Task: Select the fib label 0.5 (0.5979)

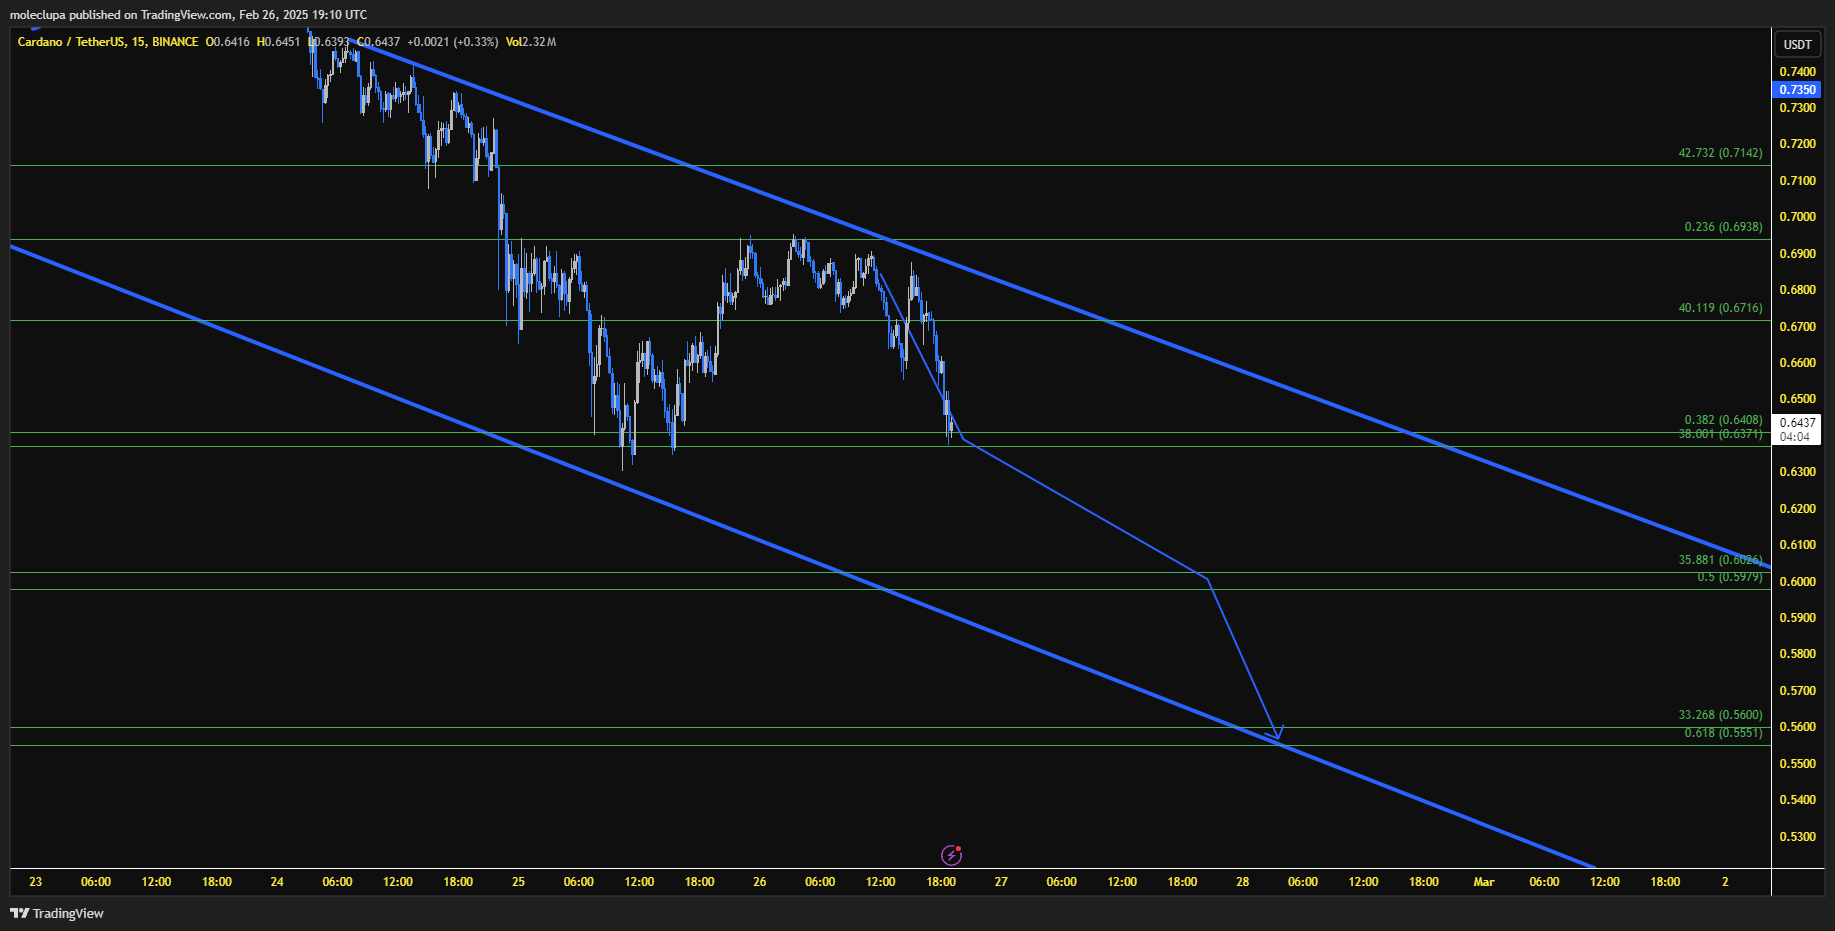Action: tap(1729, 577)
